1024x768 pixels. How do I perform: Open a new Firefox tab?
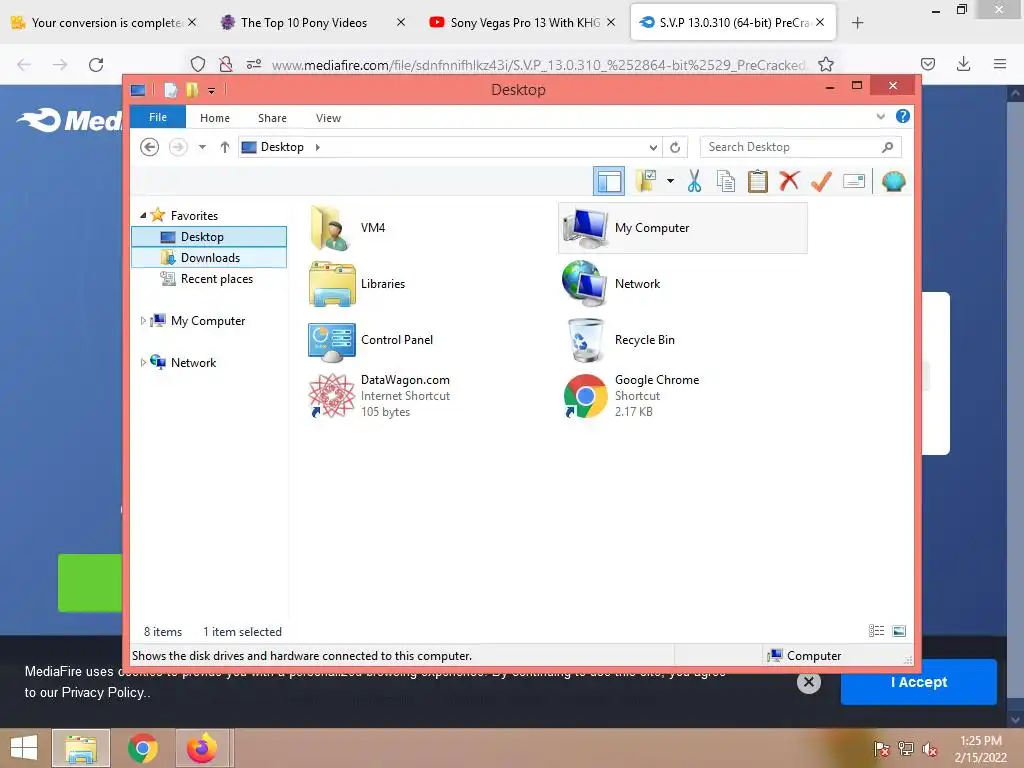click(857, 23)
